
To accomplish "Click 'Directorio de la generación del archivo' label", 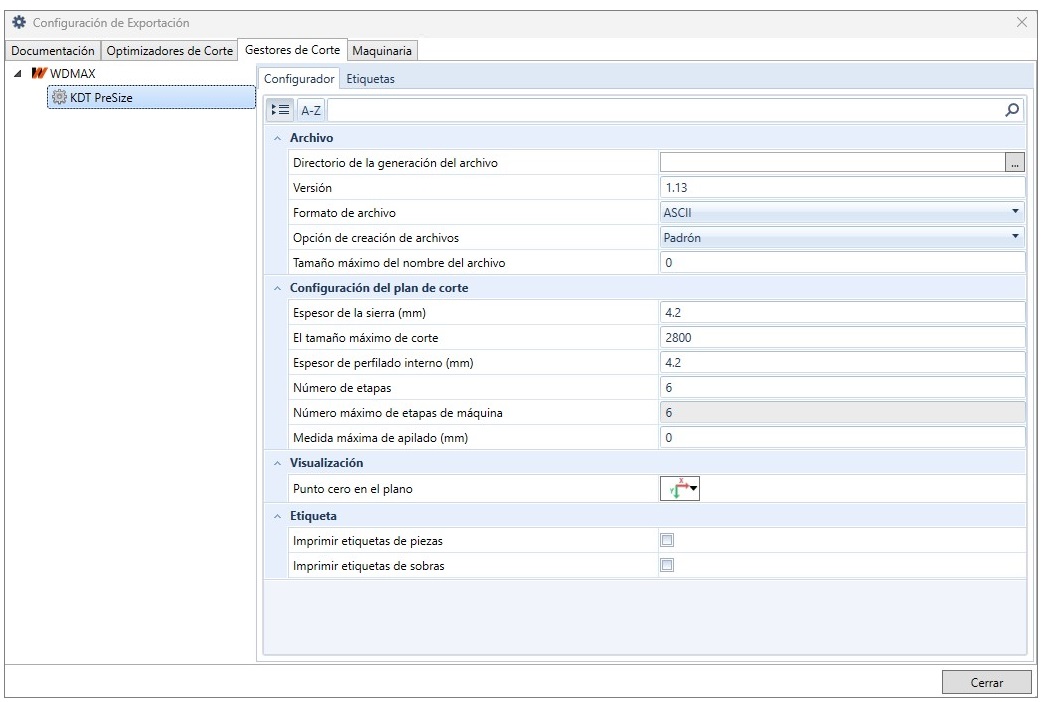I will (x=395, y=163).
